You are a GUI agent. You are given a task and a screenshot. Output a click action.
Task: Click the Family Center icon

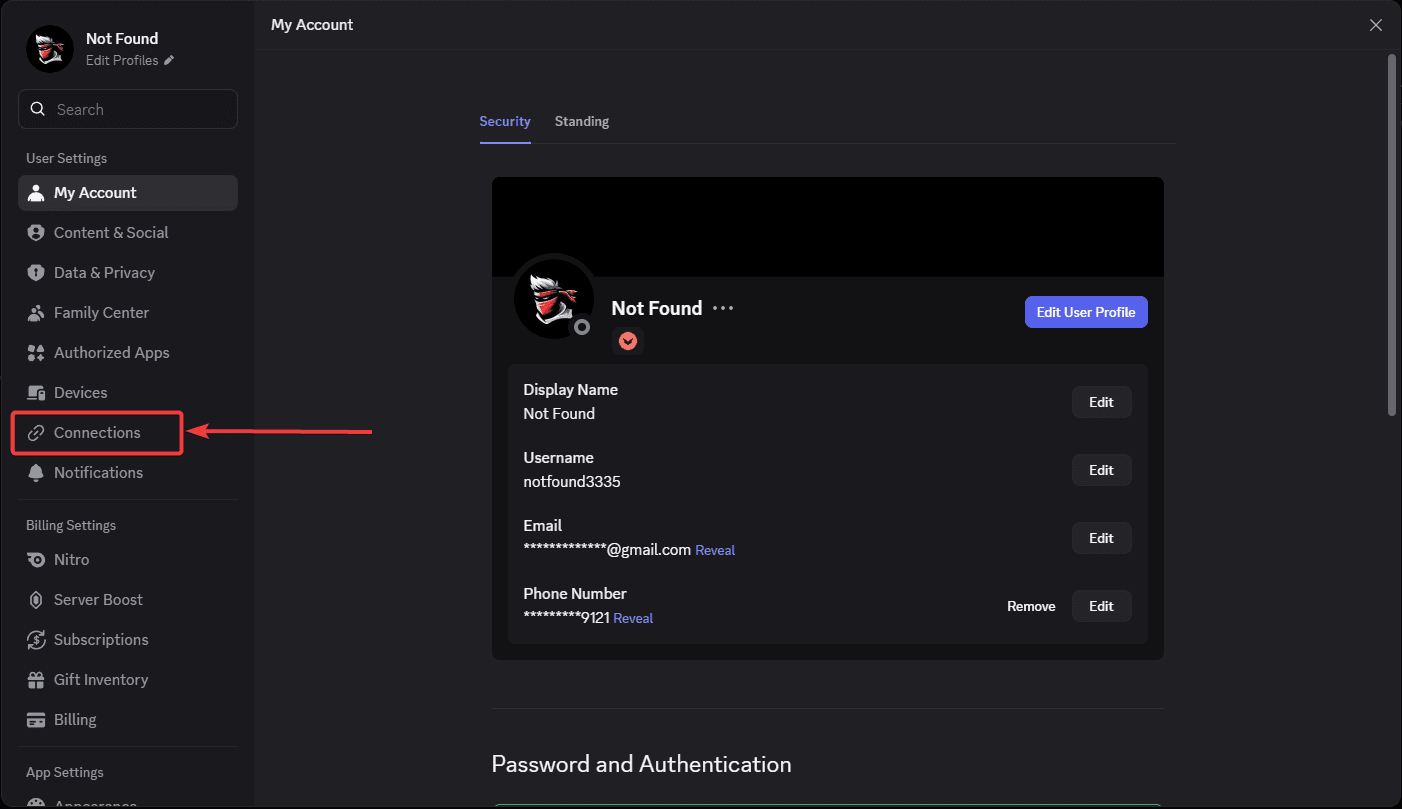[x=36, y=313]
